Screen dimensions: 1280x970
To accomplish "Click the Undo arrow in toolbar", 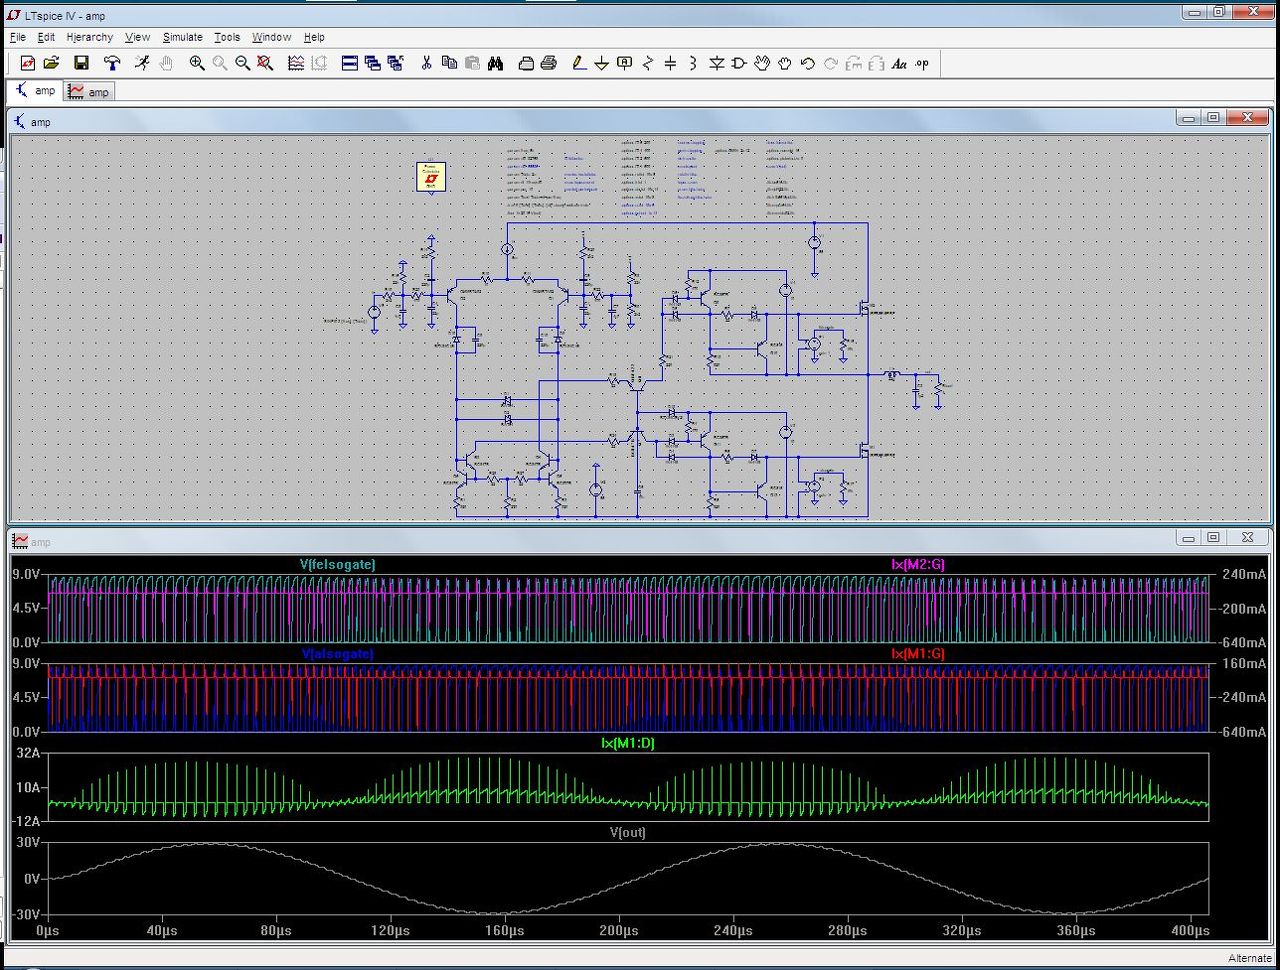I will pyautogui.click(x=808, y=63).
